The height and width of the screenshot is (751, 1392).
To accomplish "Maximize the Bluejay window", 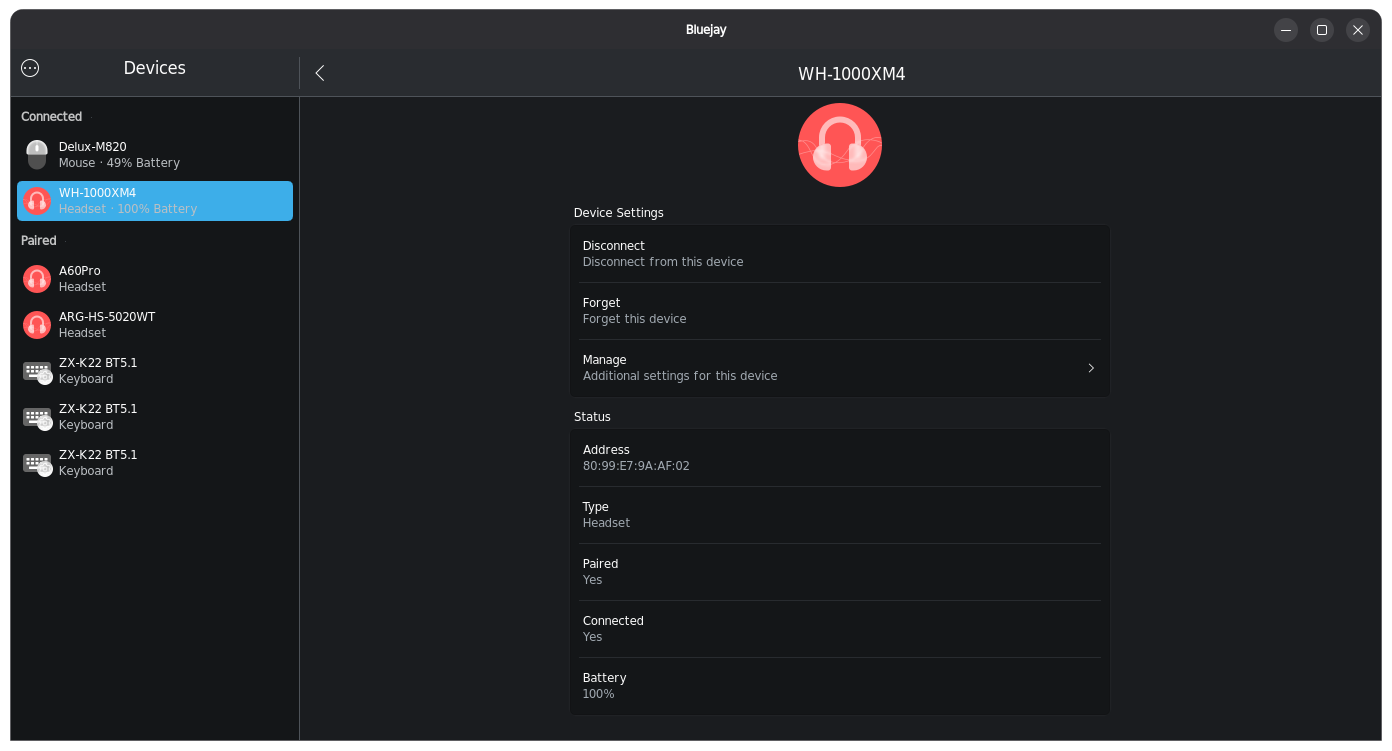I will pos(1322,30).
